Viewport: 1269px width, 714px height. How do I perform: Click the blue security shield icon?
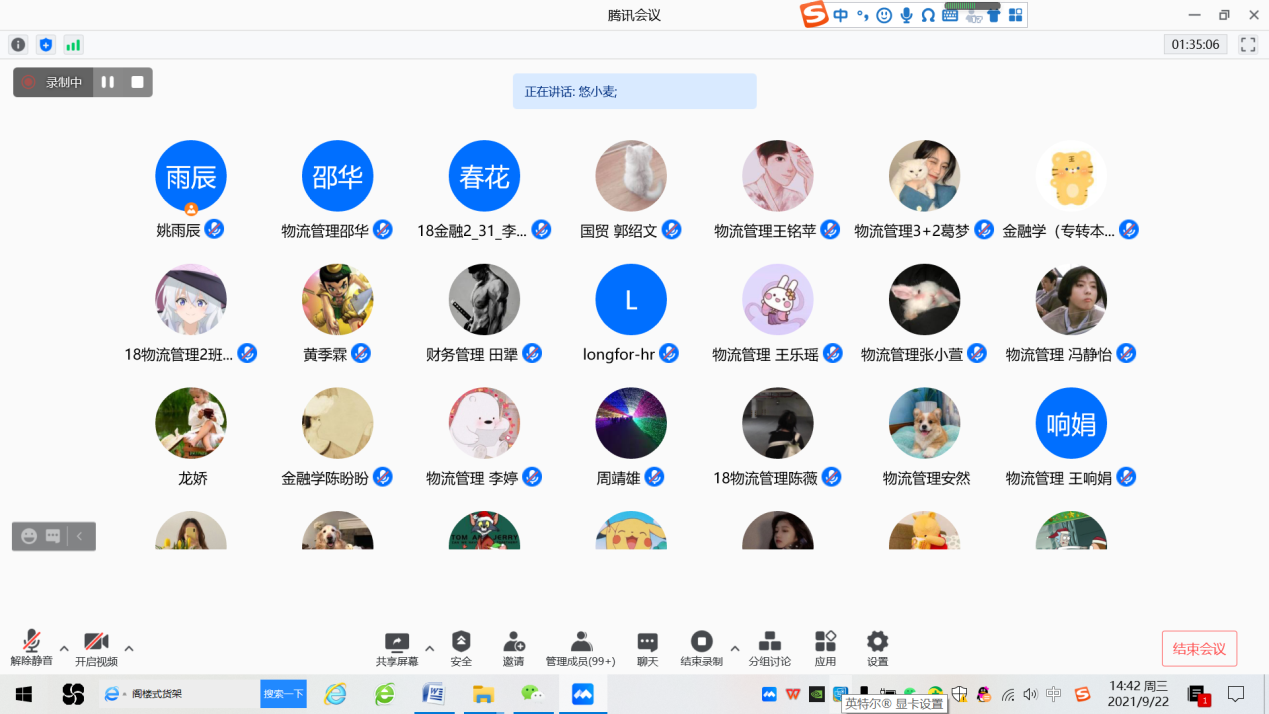45,45
